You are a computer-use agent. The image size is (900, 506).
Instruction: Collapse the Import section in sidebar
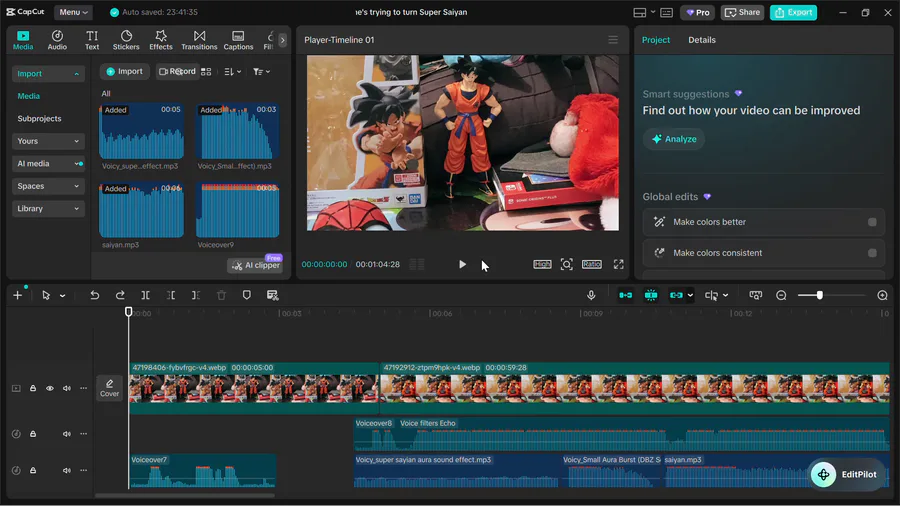48,73
